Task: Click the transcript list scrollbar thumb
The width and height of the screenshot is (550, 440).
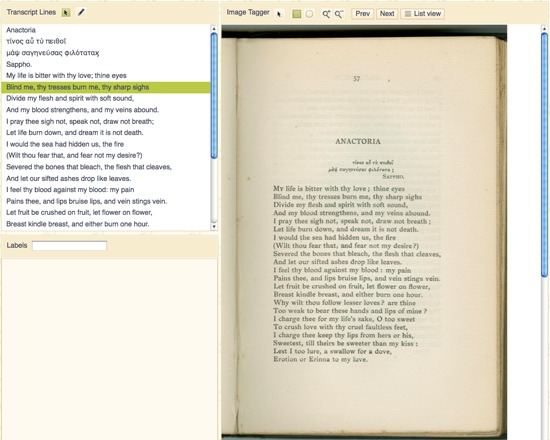Action: 214,95
